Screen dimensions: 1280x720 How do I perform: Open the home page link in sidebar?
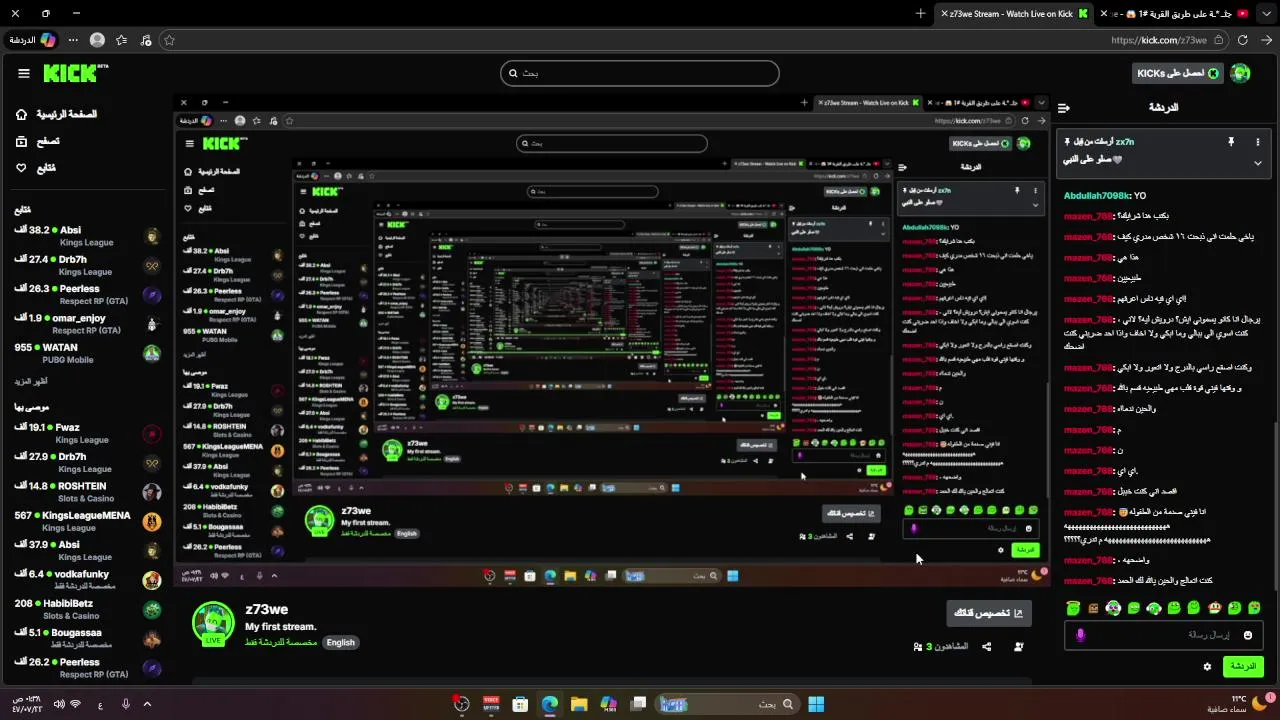[56, 114]
